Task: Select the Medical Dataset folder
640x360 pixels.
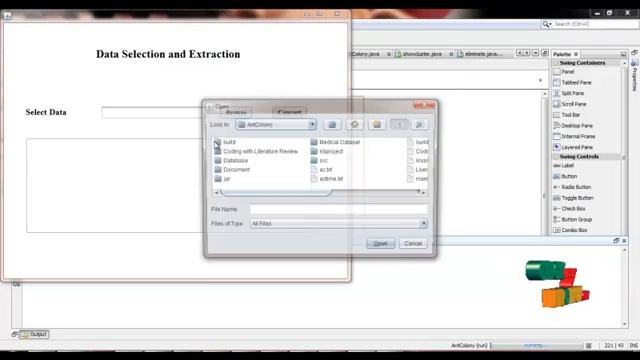Action: tap(336, 142)
